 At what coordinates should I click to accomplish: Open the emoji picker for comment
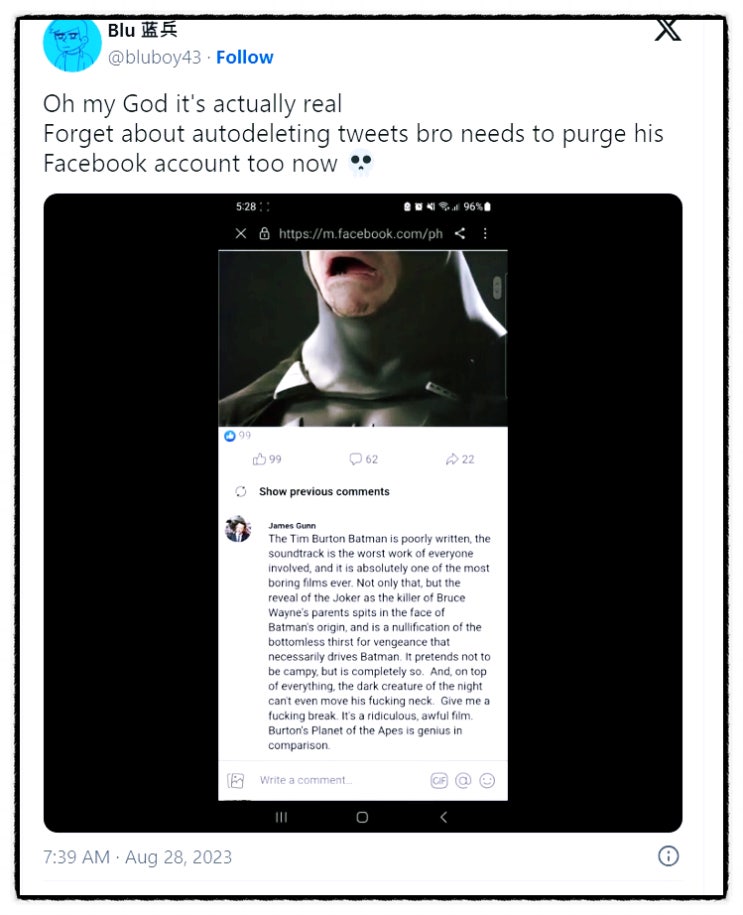tap(487, 780)
